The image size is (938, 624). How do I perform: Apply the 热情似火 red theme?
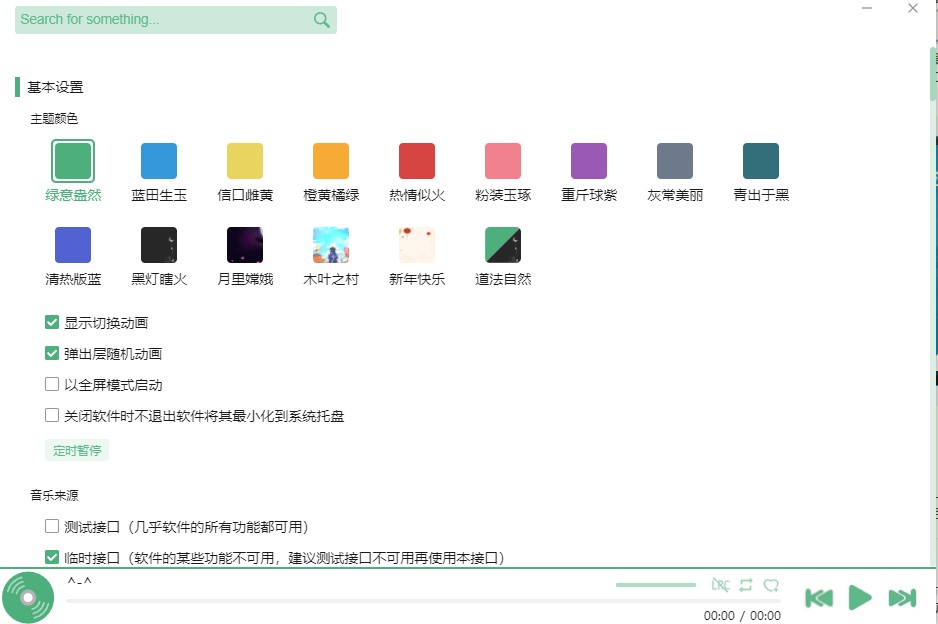416,158
